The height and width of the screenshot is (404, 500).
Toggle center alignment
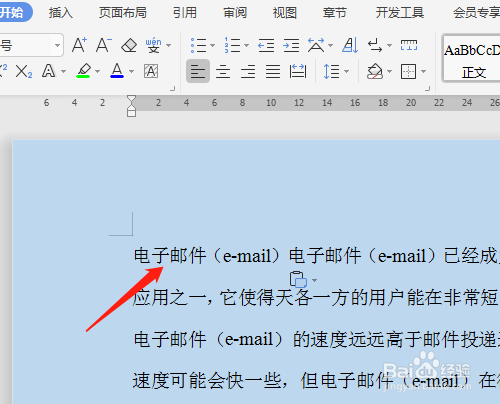(223, 71)
